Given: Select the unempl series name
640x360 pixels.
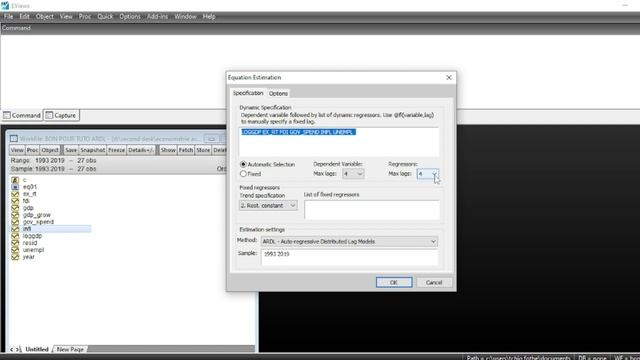Looking at the screenshot, I should pos(33,250).
